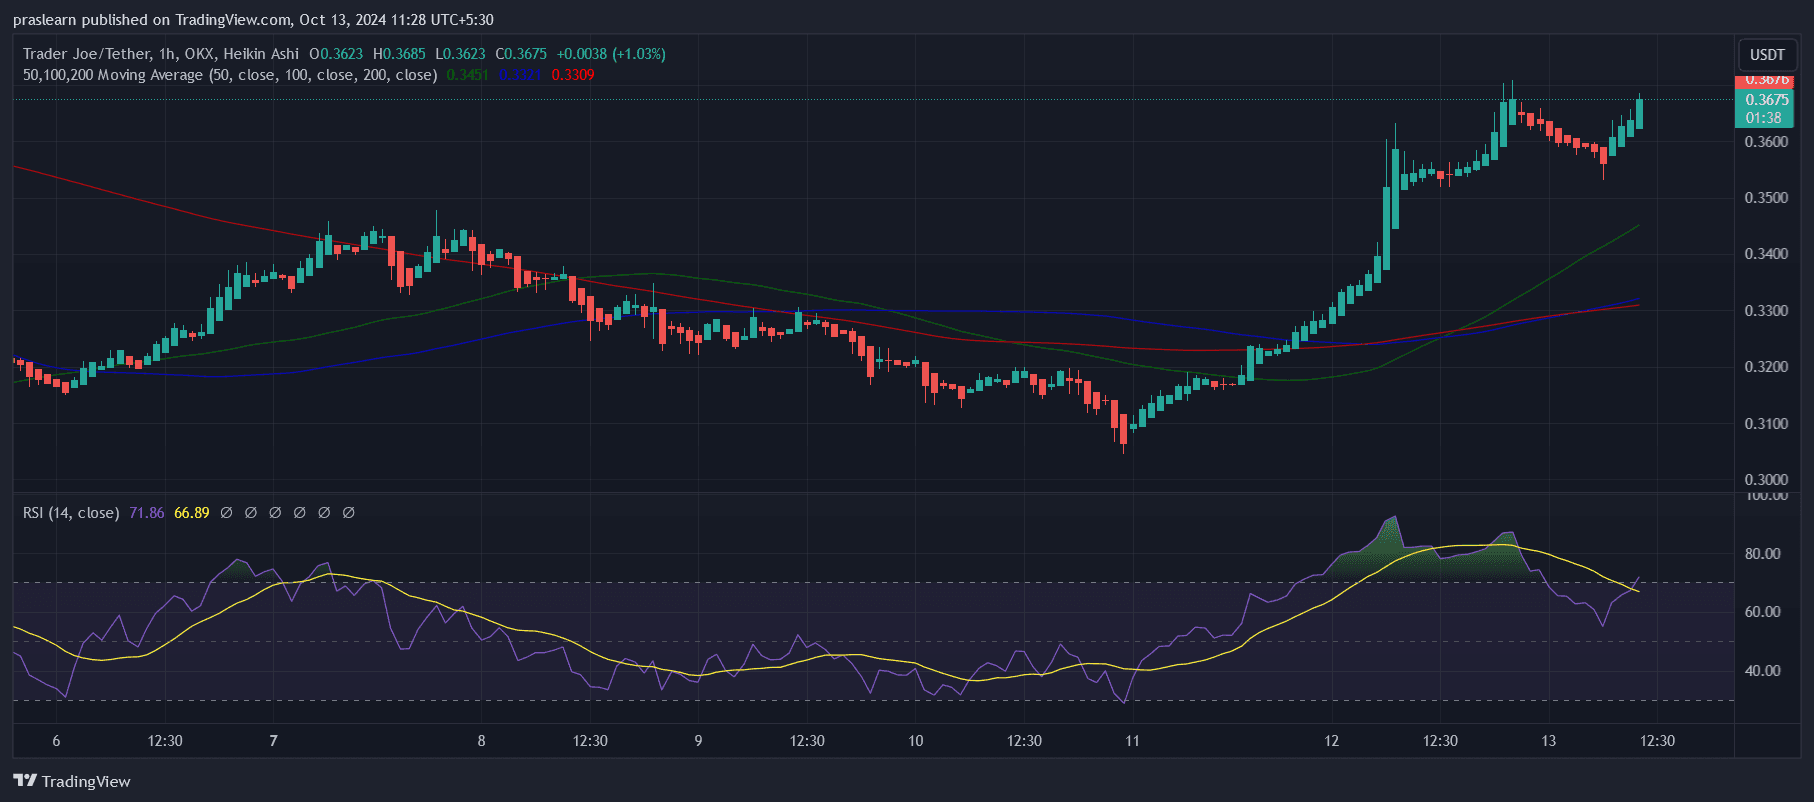
Task: Click the bold date label 7 on time axis
Action: click(273, 741)
